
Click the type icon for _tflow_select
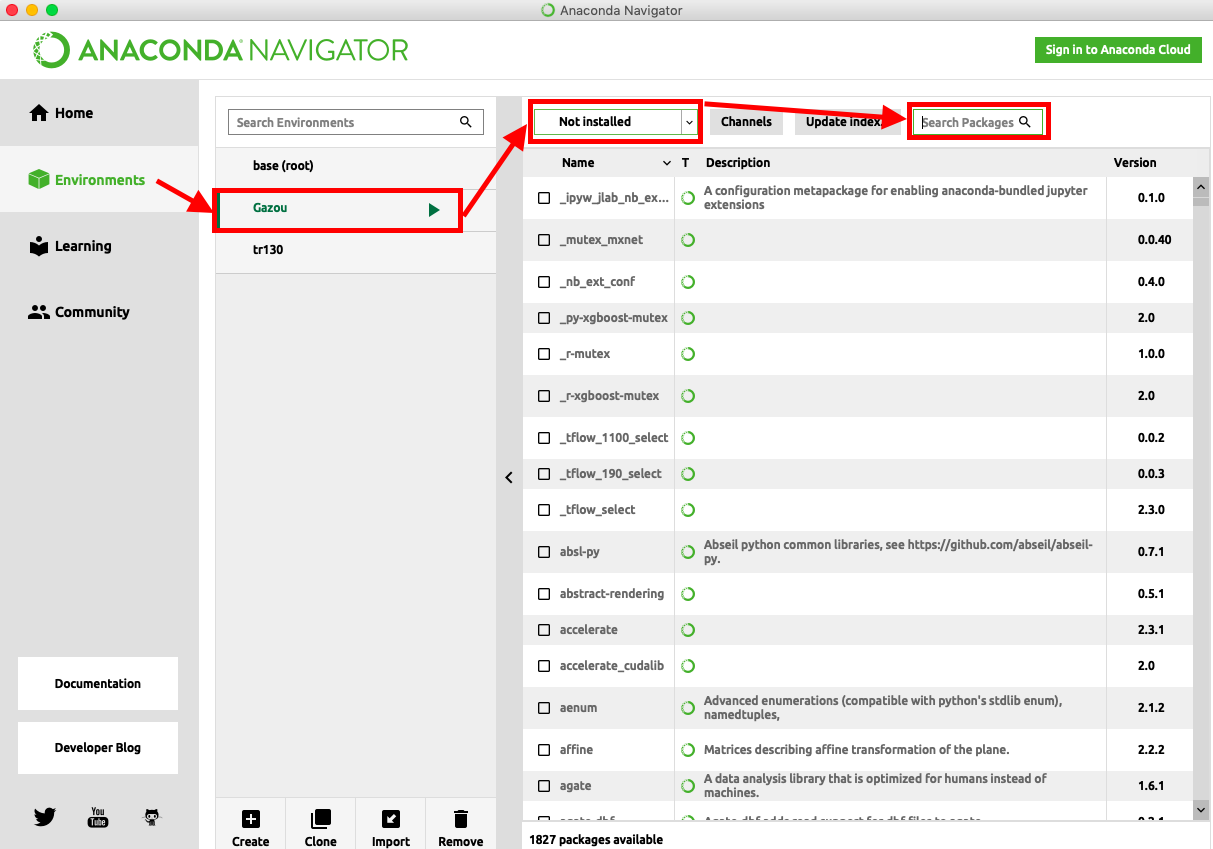point(688,510)
